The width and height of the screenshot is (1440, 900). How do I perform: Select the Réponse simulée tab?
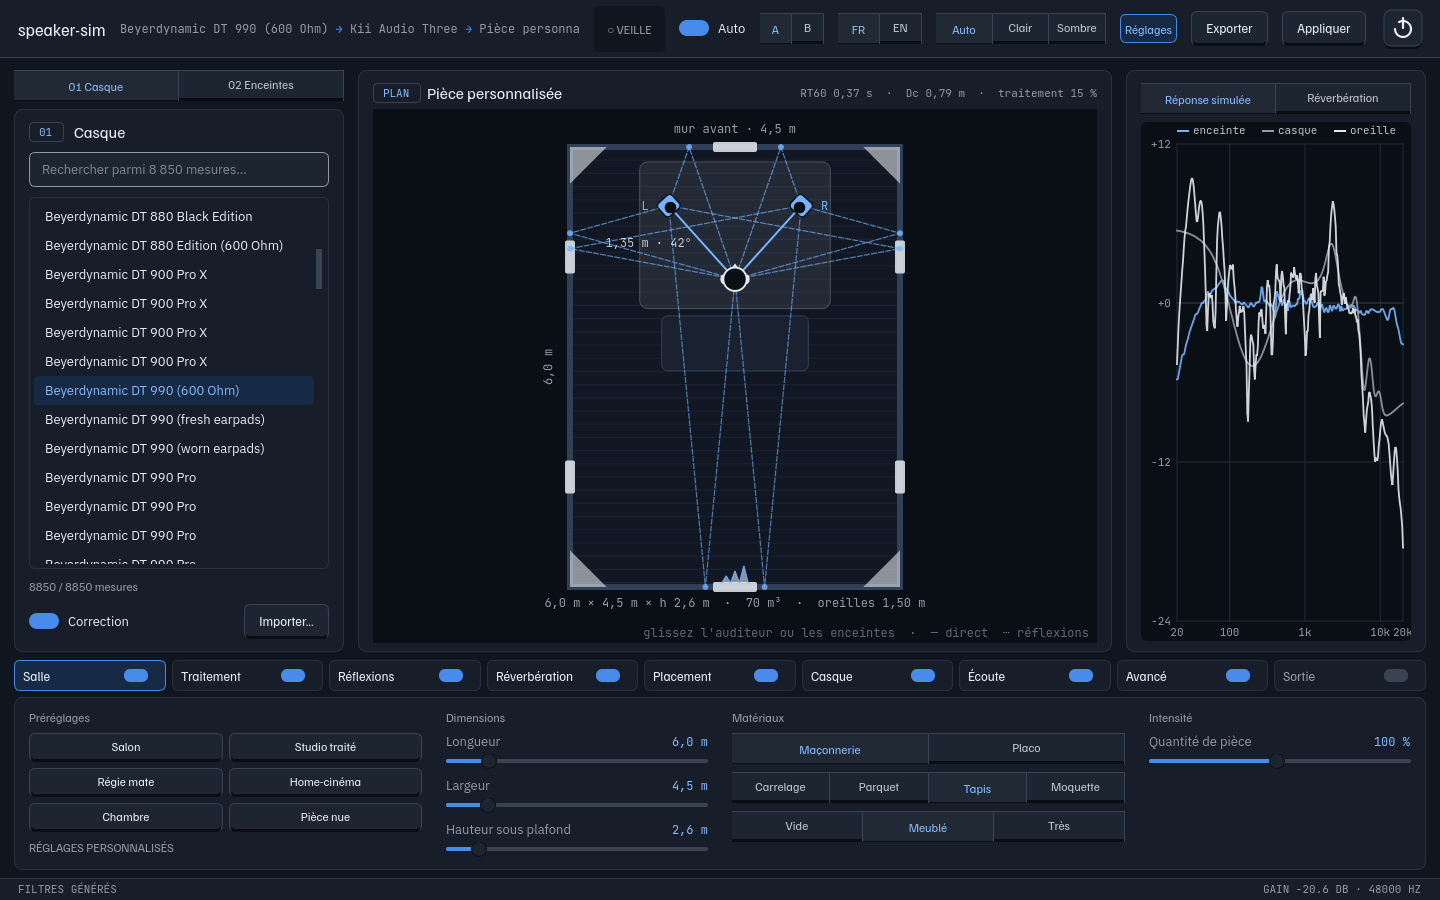tap(1208, 99)
